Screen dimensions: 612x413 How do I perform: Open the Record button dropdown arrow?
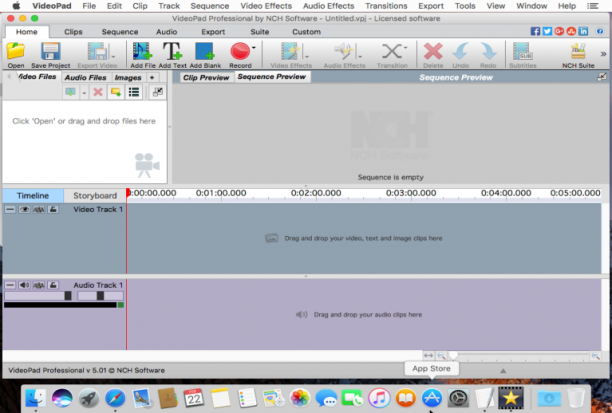click(254, 48)
